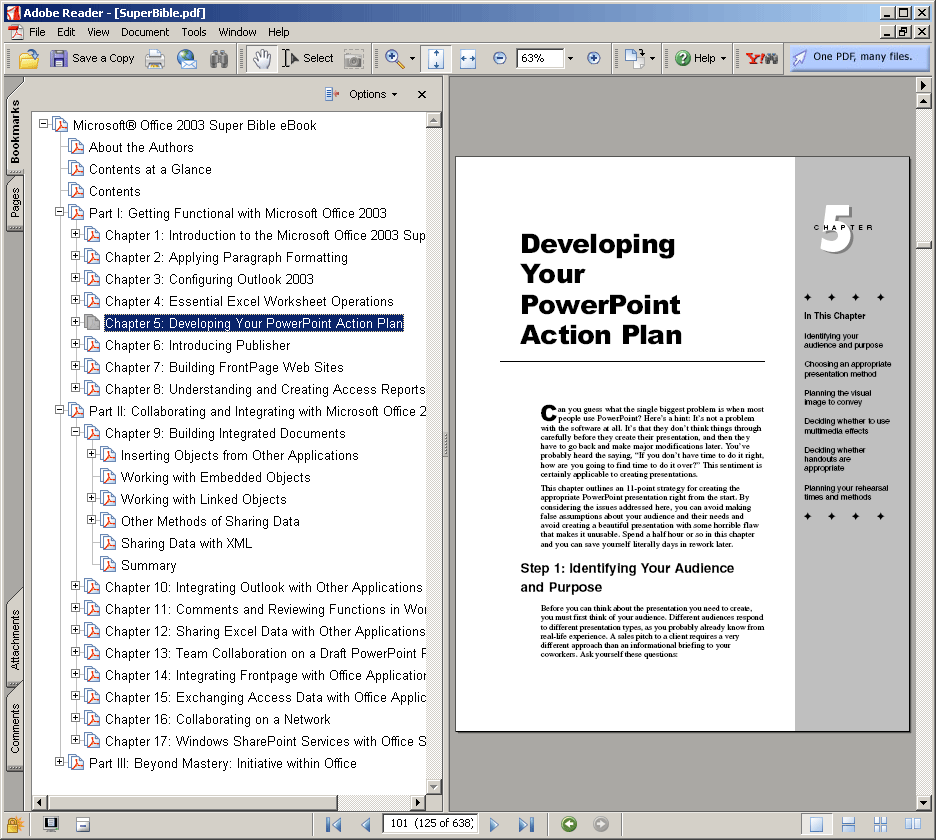Open the Zoom tool dropdown arrow
This screenshot has width=936, height=840.
pos(412,59)
